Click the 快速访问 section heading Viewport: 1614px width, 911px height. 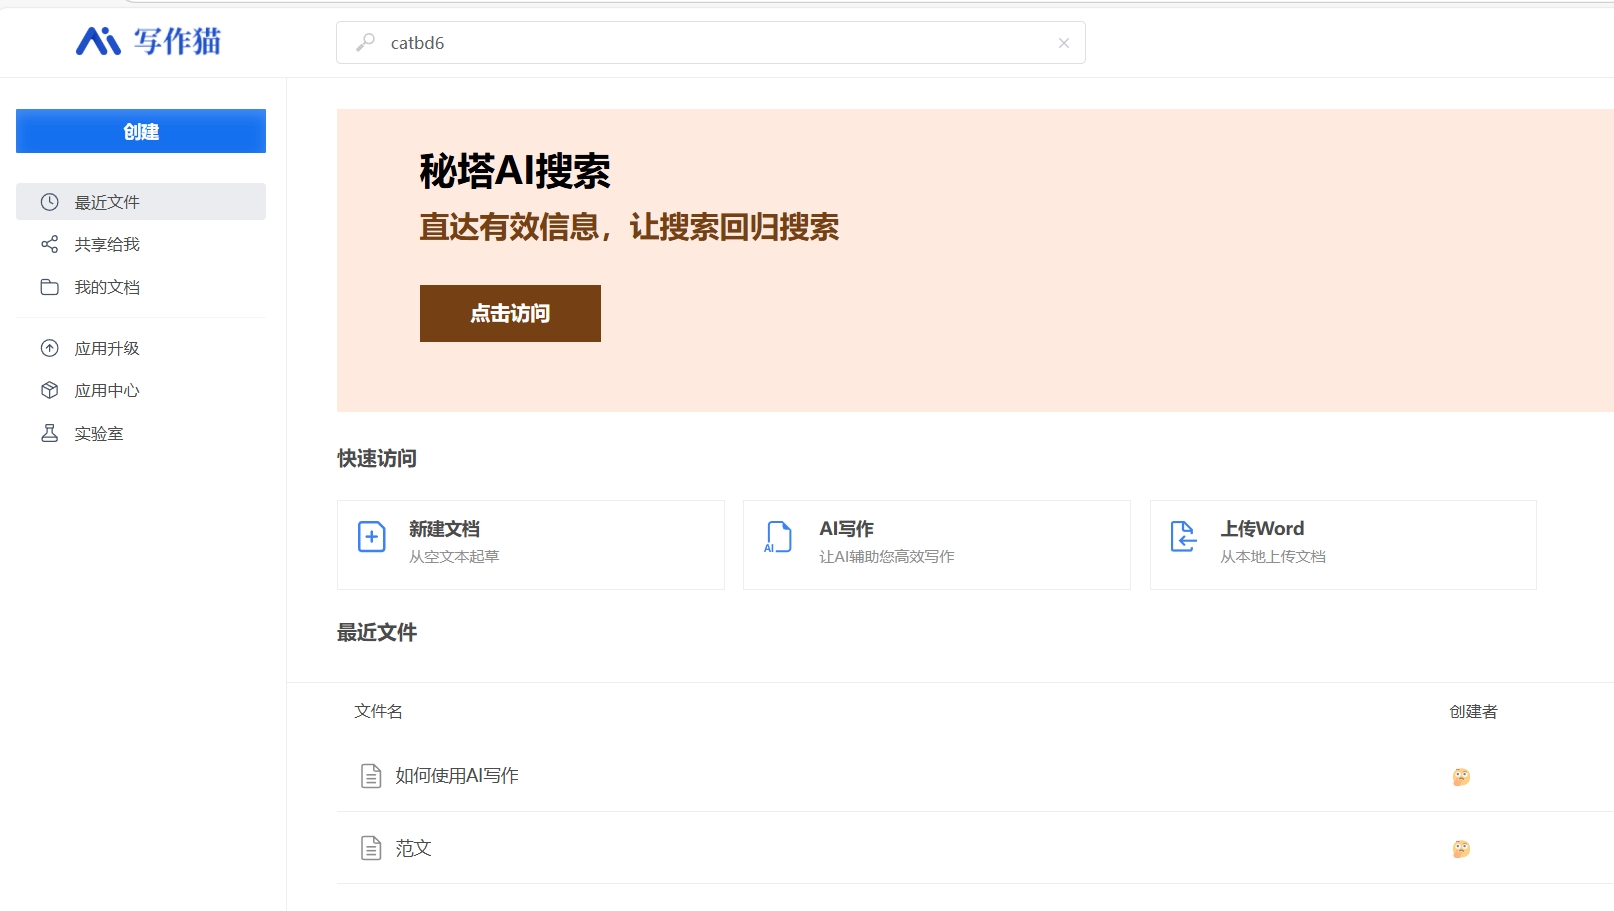click(377, 458)
